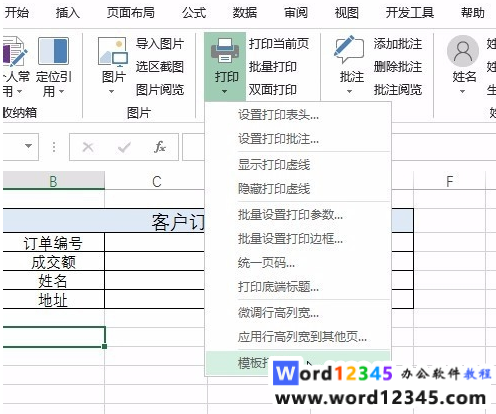The image size is (496, 414).
Task: Select column C header
Action: 157,182
